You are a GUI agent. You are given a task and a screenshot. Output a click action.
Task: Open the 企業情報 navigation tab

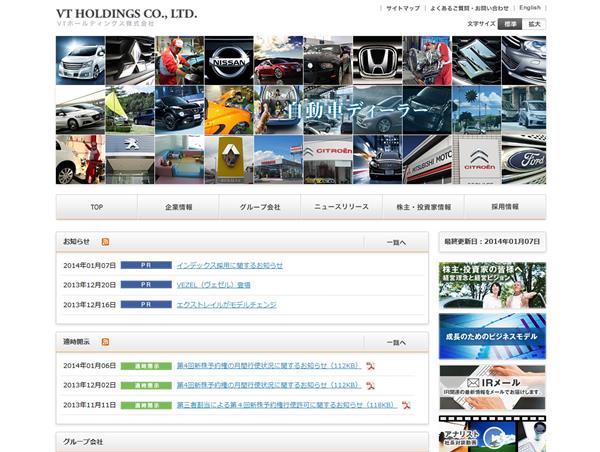click(x=178, y=207)
